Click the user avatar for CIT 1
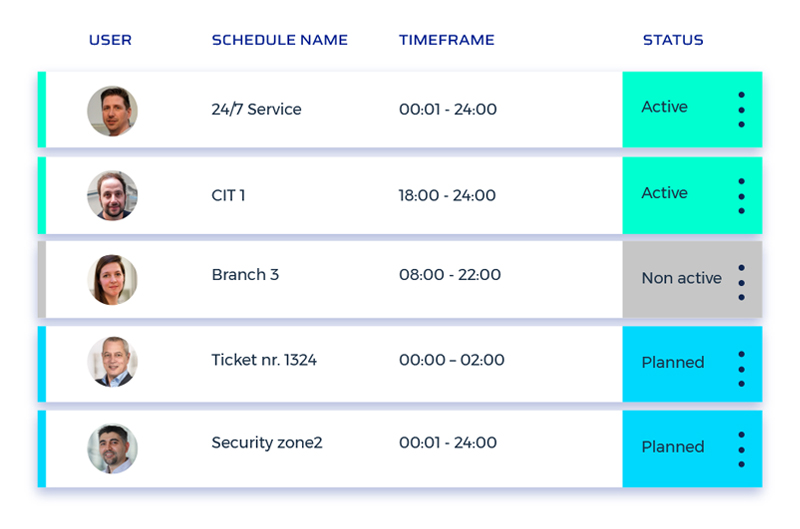The width and height of the screenshot is (800, 529). pos(112,196)
